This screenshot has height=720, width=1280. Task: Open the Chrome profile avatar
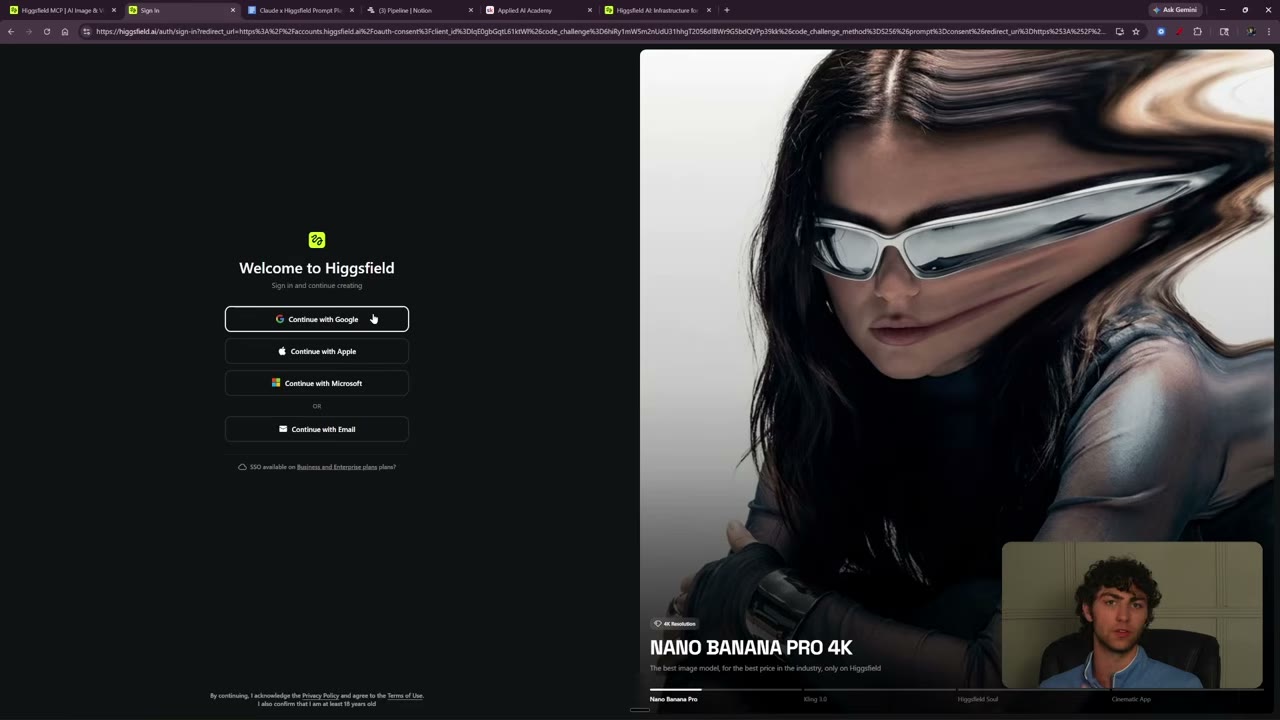[1251, 31]
